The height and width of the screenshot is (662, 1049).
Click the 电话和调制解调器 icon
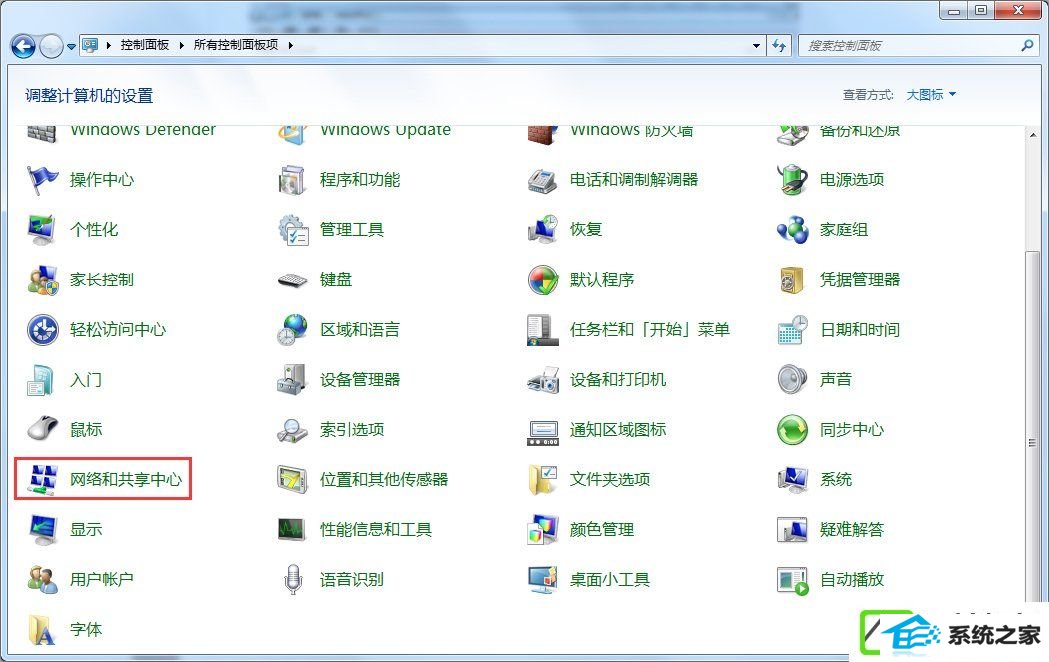click(543, 180)
